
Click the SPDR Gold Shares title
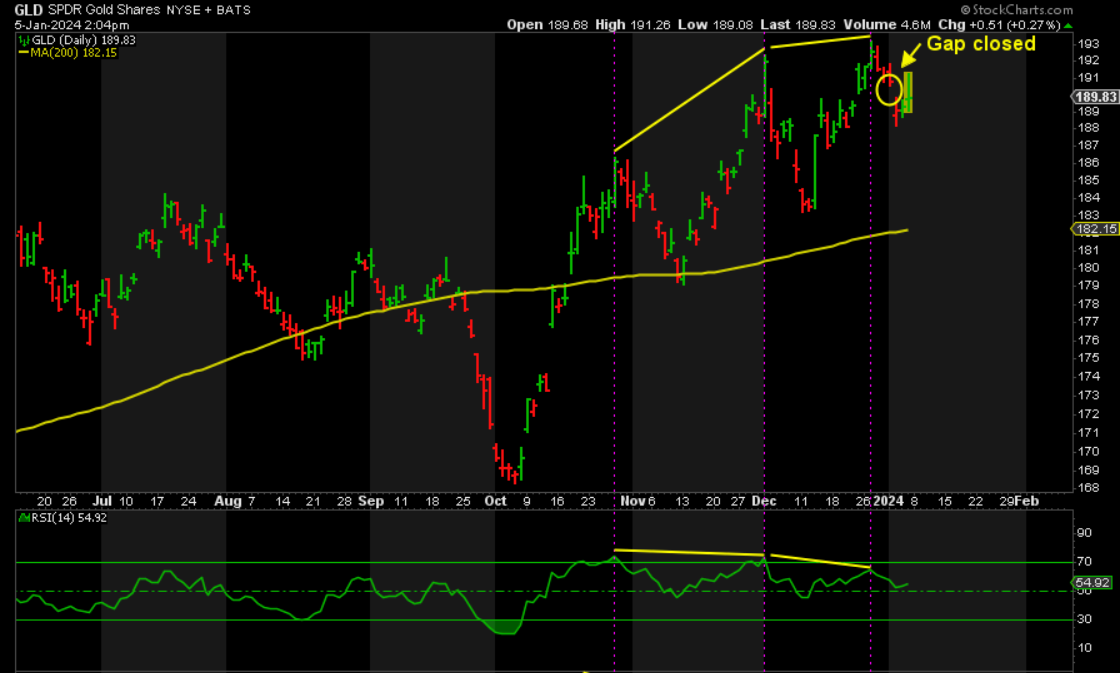[104, 10]
